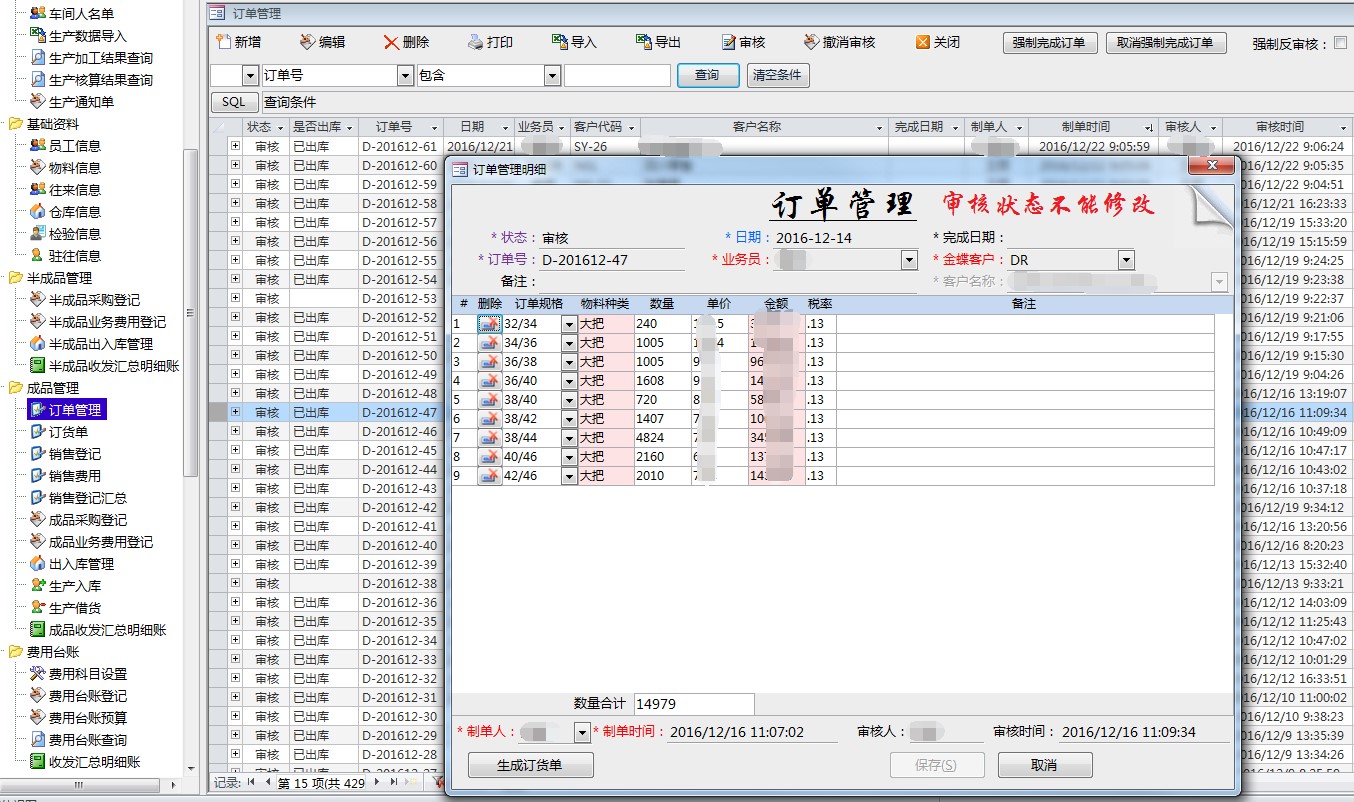The width and height of the screenshot is (1354, 802).
Task: Click the 清空条件 button
Action: click(x=778, y=75)
